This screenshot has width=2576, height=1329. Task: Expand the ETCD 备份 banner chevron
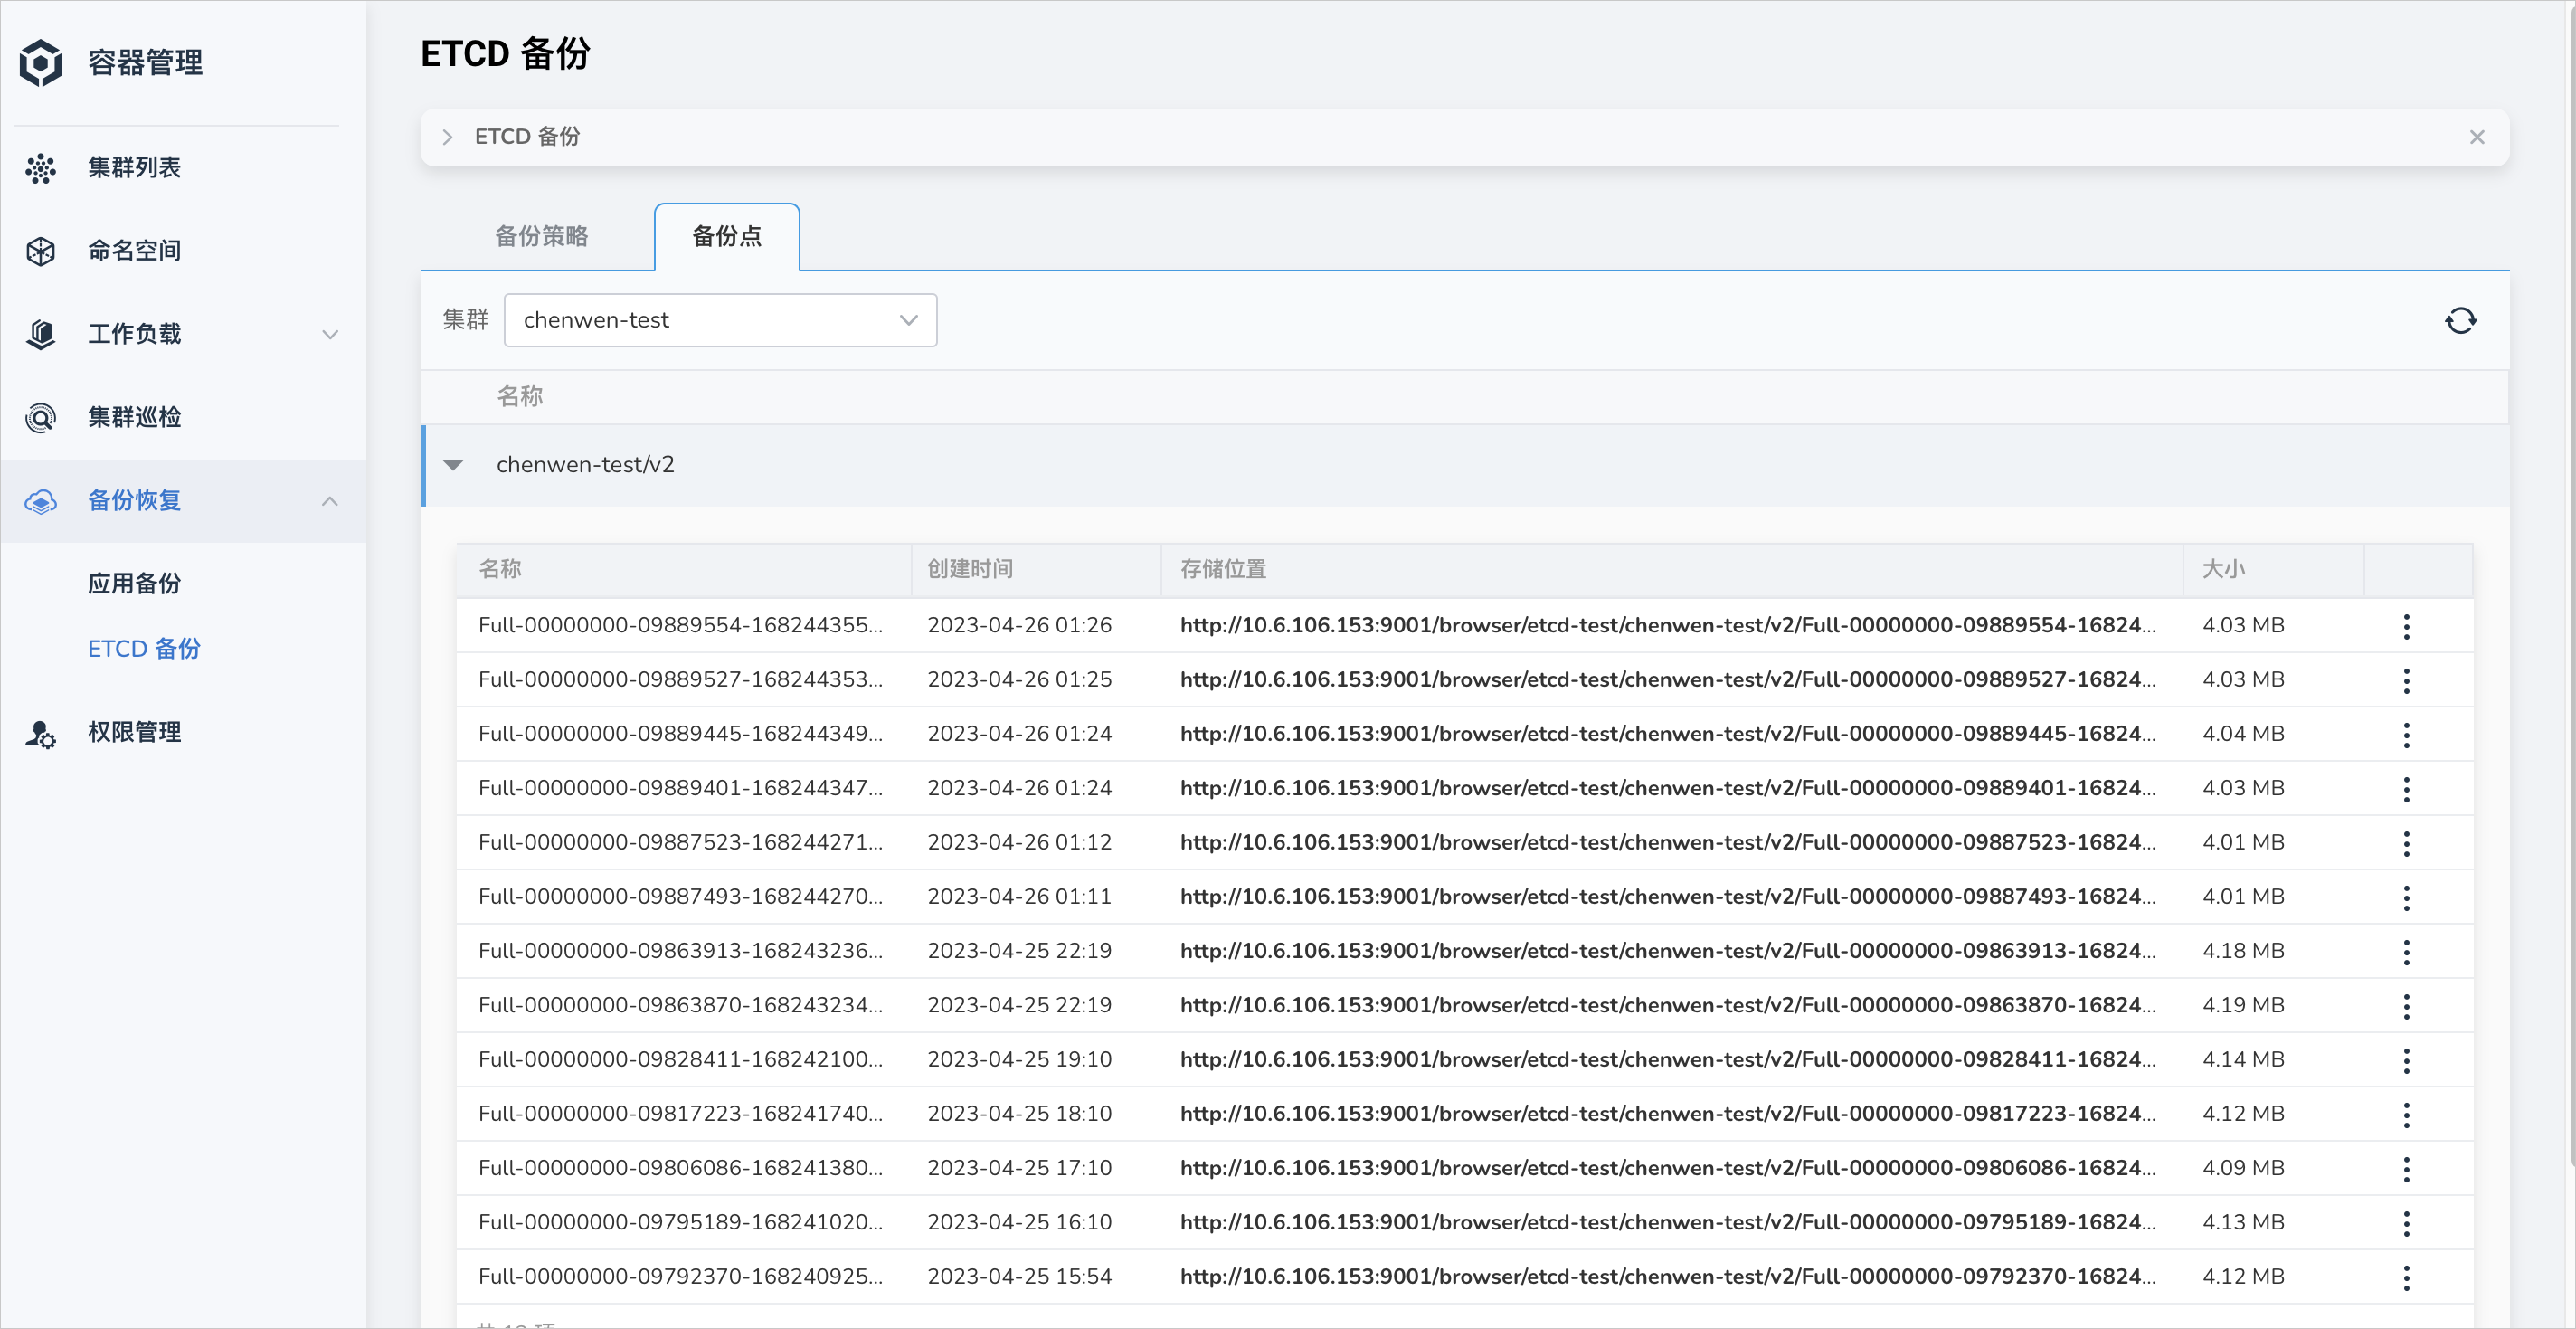[x=447, y=137]
